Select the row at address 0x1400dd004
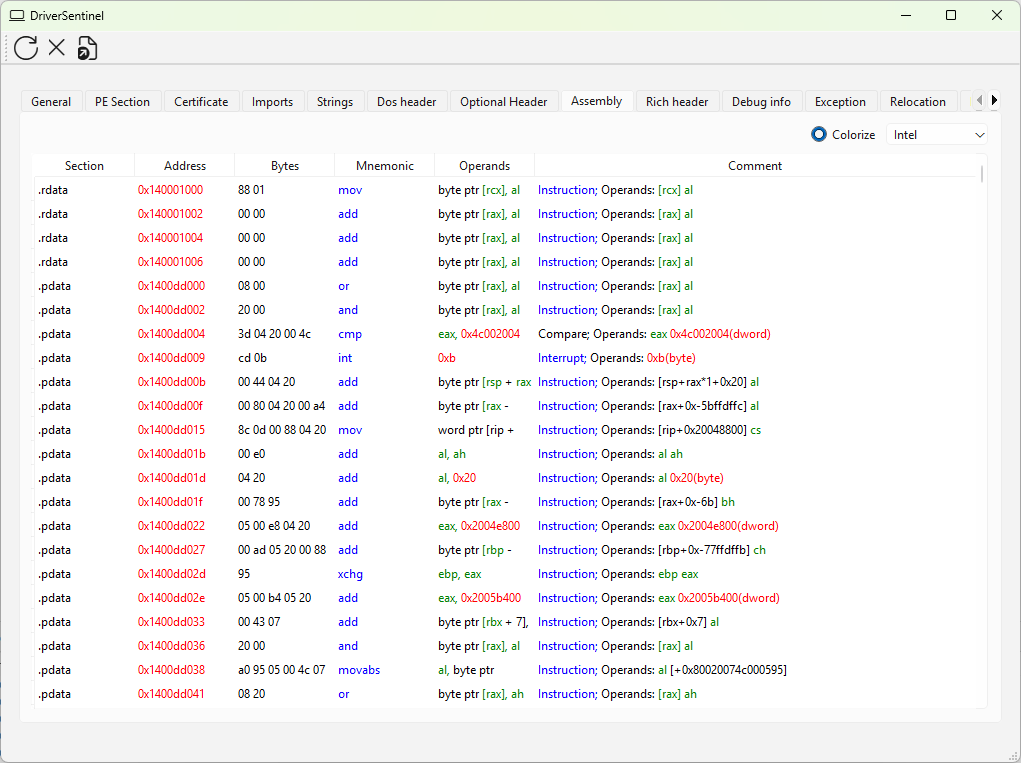Screen dimensions: 1021x763 pos(171,334)
